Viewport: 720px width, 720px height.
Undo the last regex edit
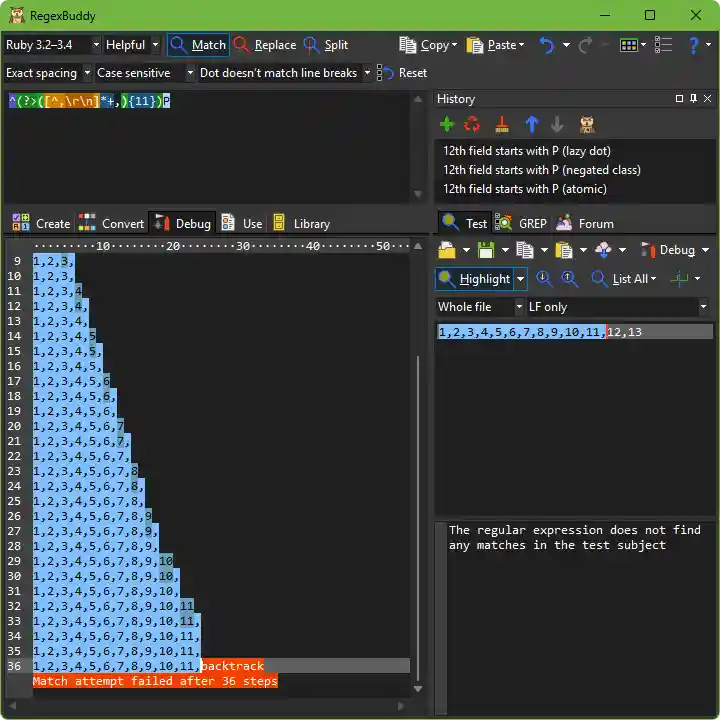[546, 45]
